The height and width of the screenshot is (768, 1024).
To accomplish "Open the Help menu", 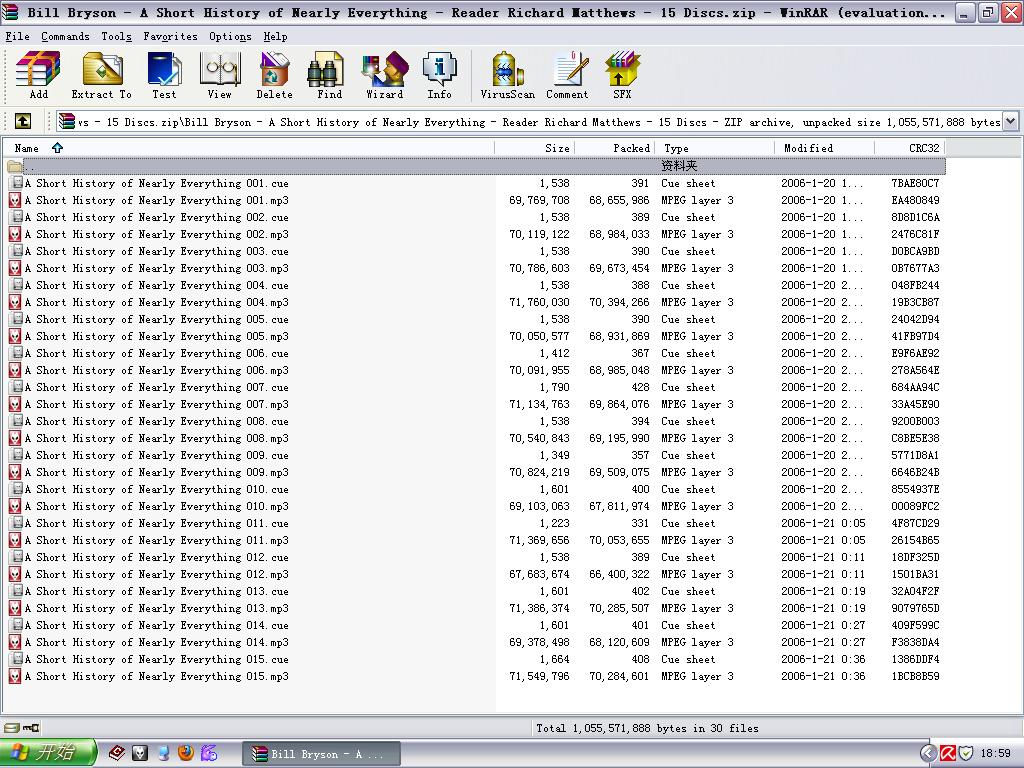I will pyautogui.click(x=276, y=37).
